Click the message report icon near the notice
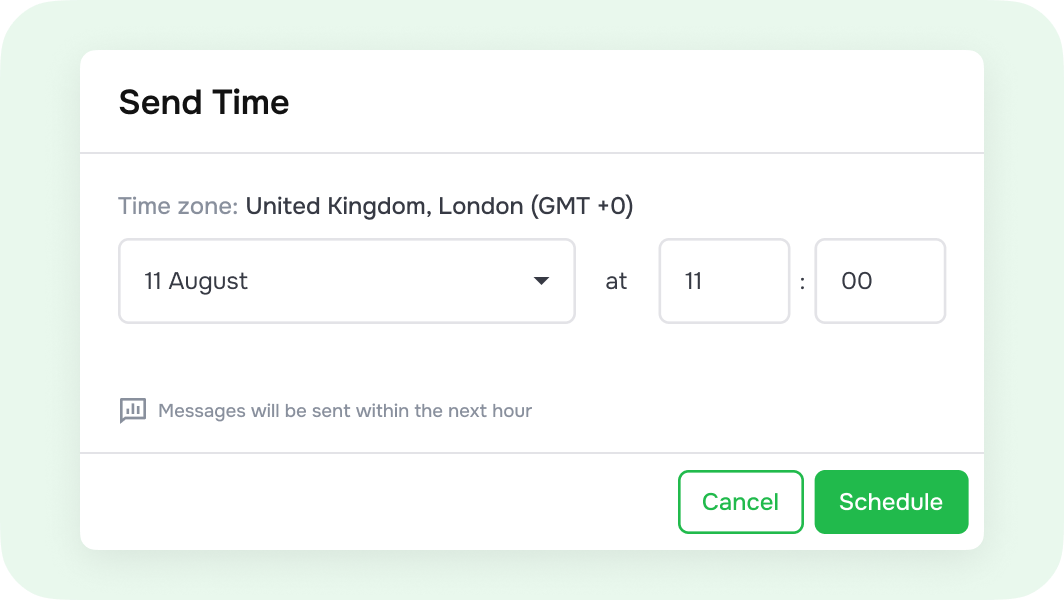1064x605 pixels. click(x=133, y=411)
